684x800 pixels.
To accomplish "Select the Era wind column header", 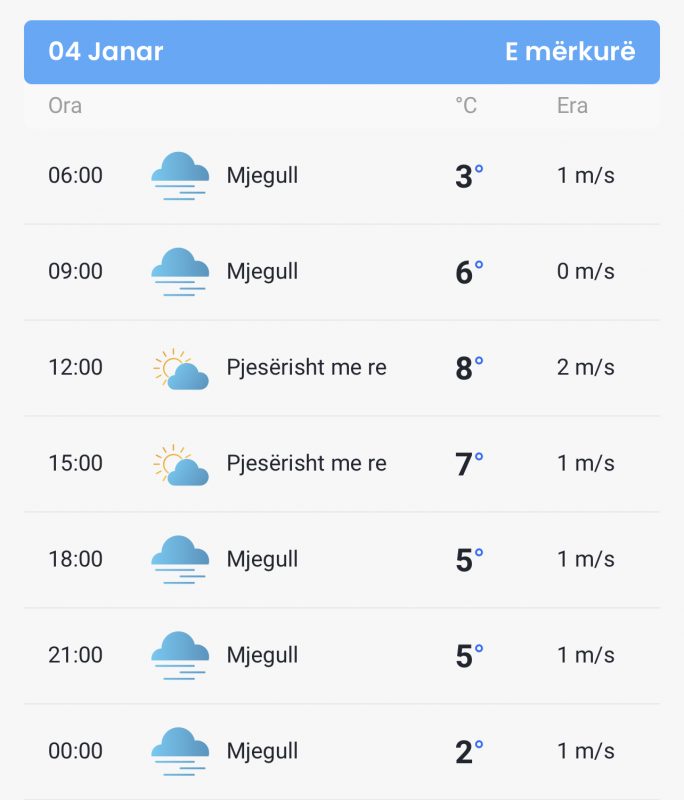I will (572, 106).
